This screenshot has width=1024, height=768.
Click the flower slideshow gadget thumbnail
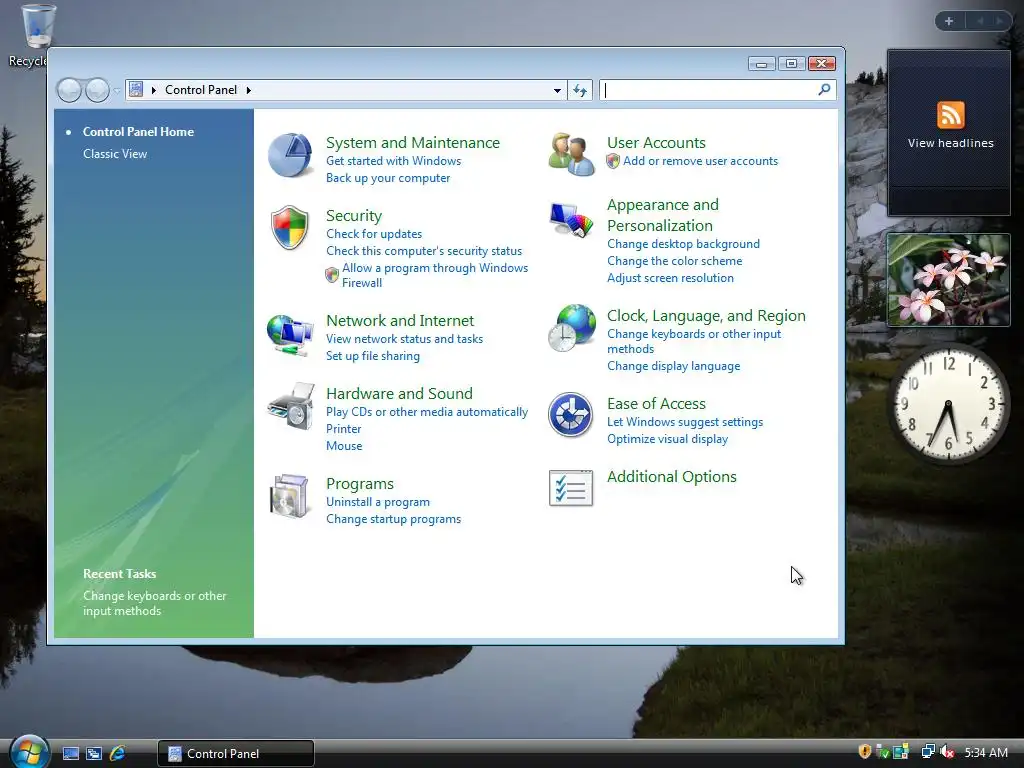point(948,280)
